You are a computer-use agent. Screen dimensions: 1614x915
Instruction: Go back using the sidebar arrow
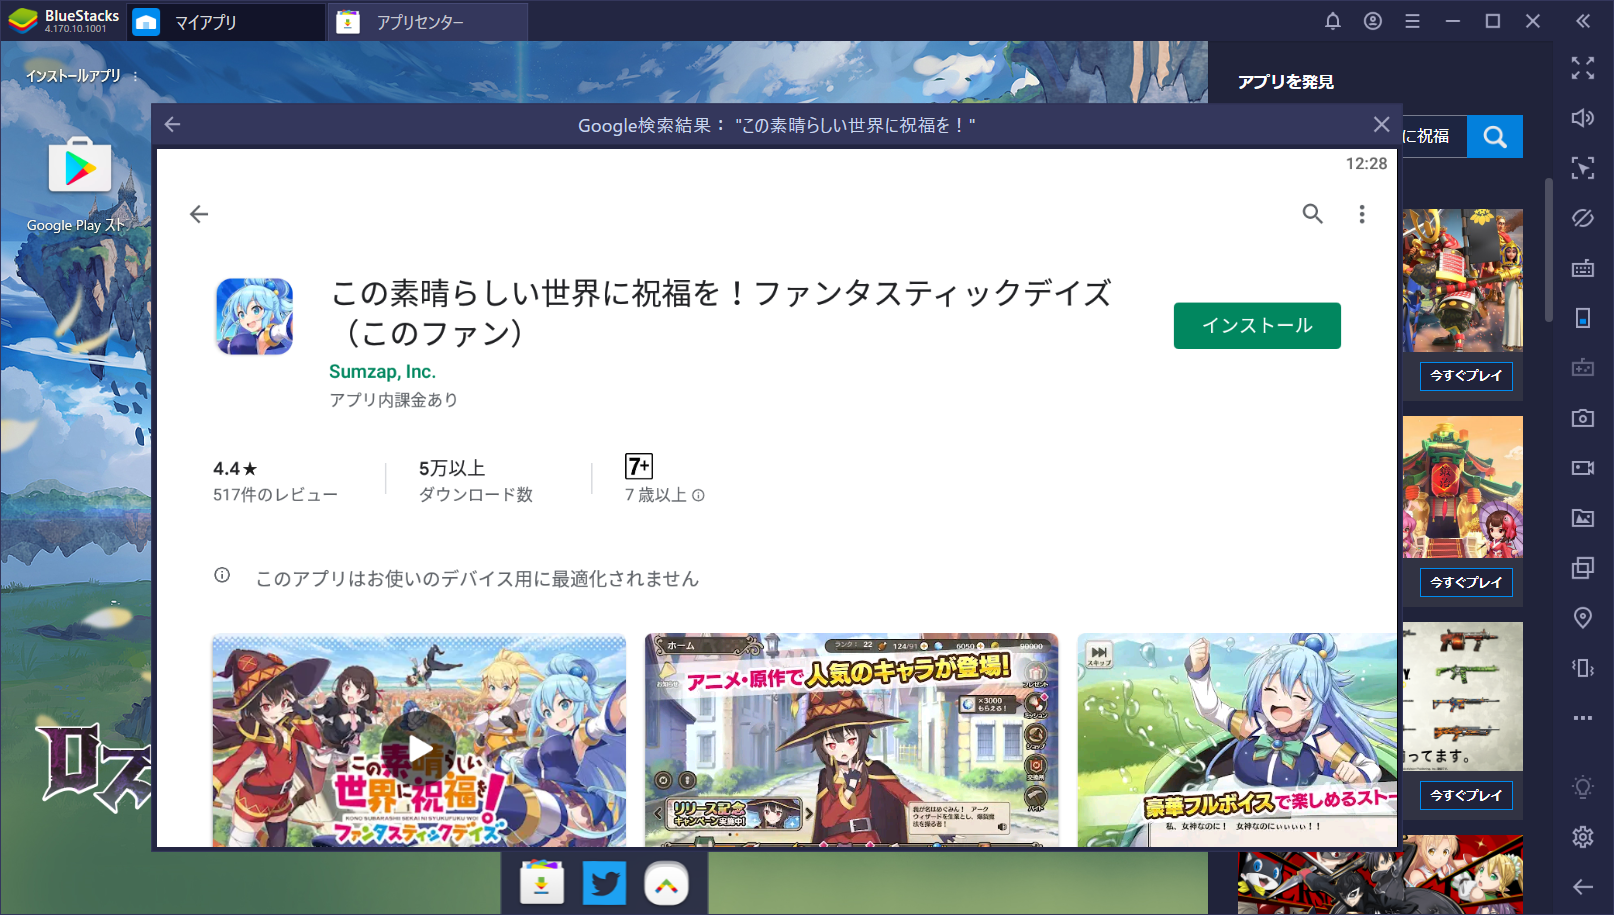click(1583, 887)
